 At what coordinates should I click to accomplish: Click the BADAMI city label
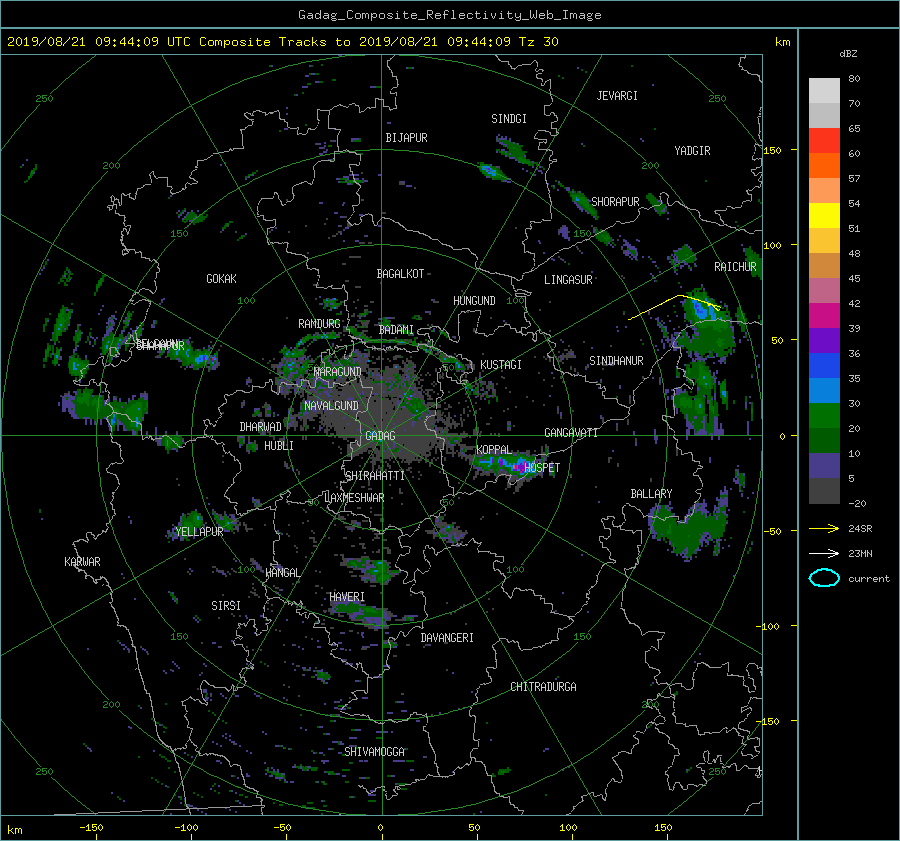(x=396, y=330)
